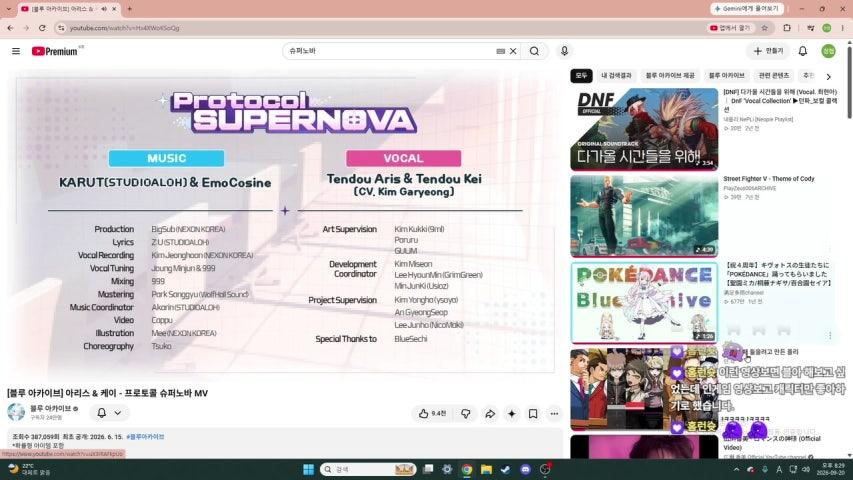Open 블루 아카이브 channel avatar
This screenshot has height=480, width=853.
16,412
